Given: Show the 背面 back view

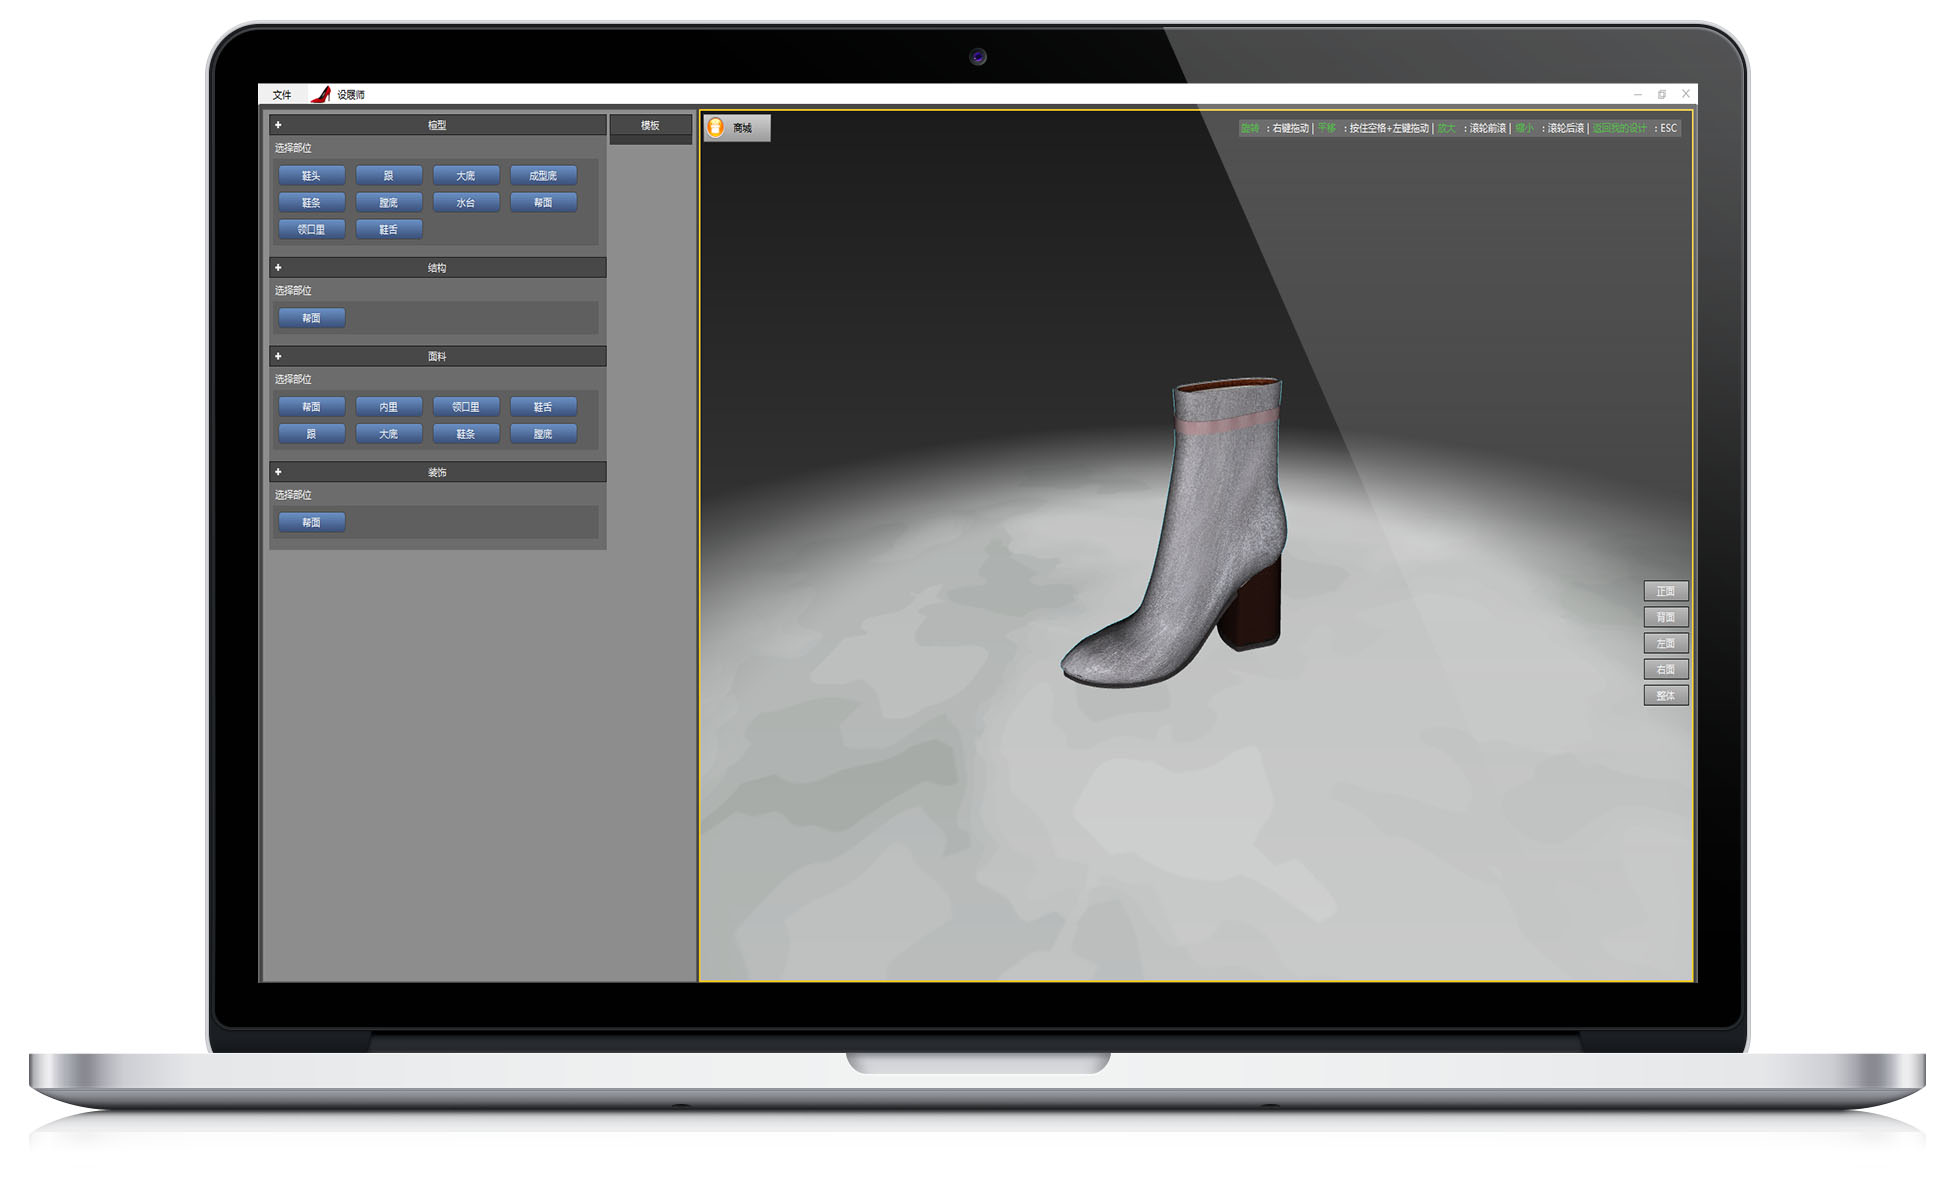Looking at the screenshot, I should [1665, 617].
